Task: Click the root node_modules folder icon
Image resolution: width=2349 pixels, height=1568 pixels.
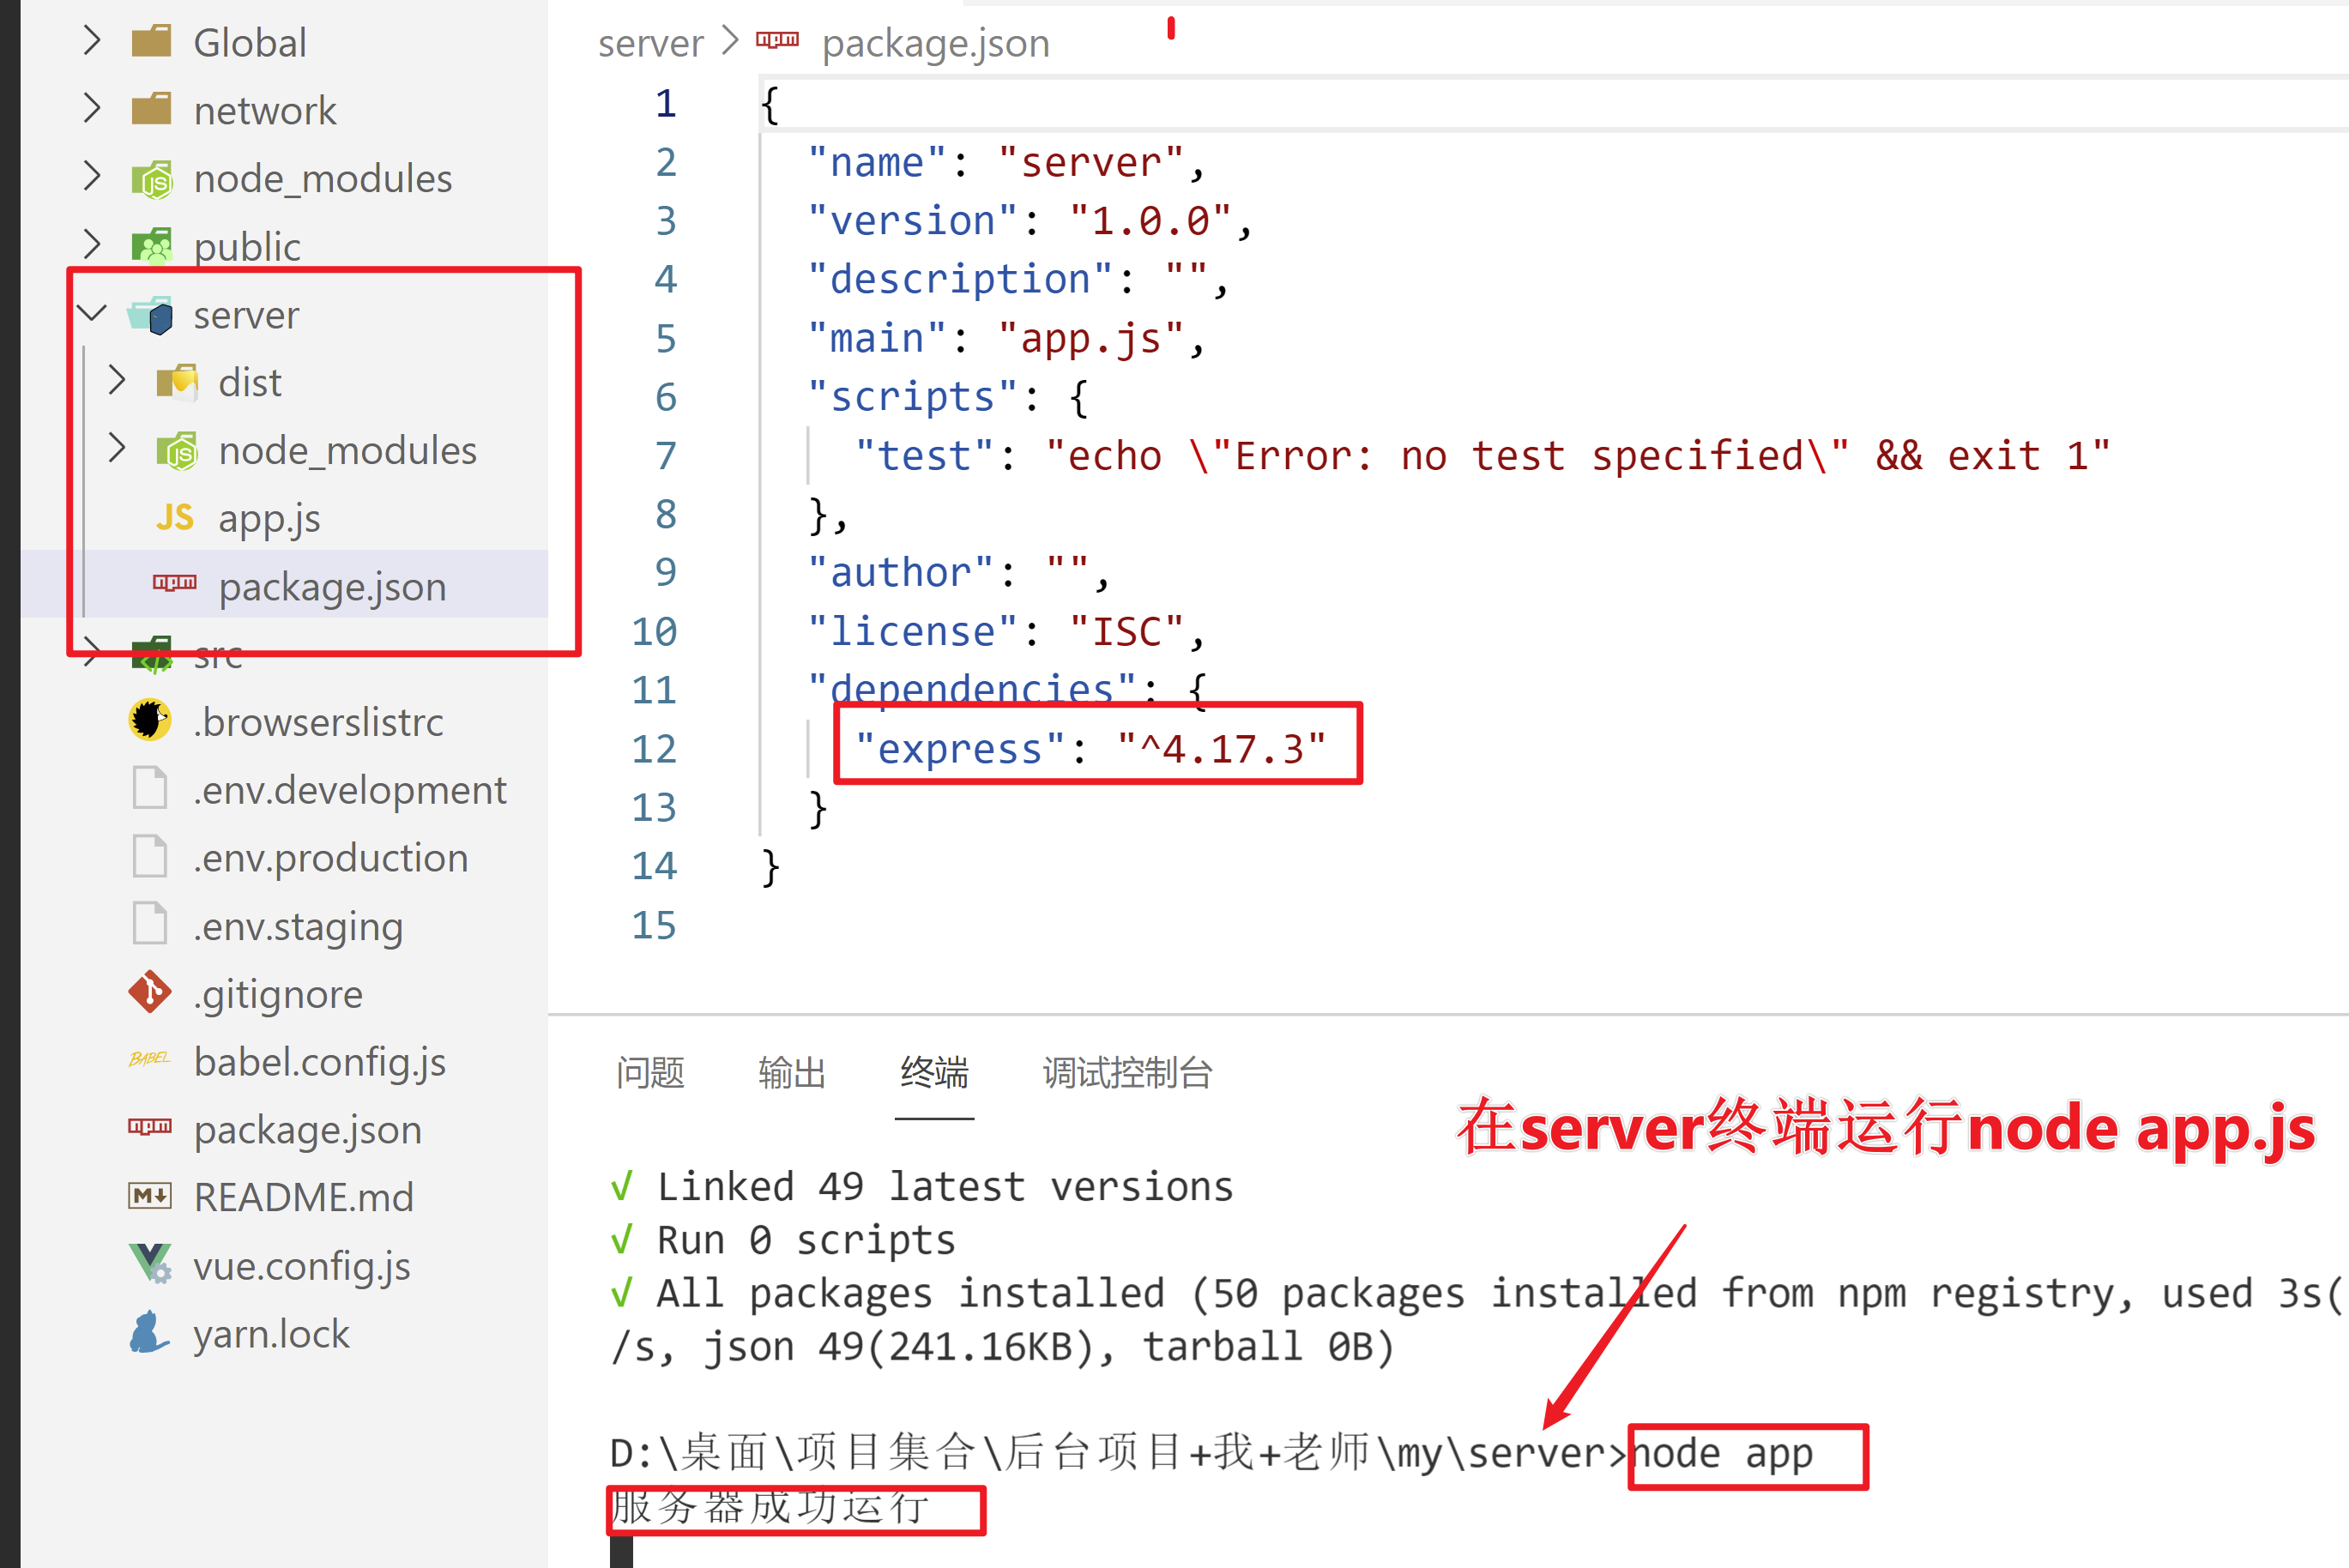Action: [151, 179]
